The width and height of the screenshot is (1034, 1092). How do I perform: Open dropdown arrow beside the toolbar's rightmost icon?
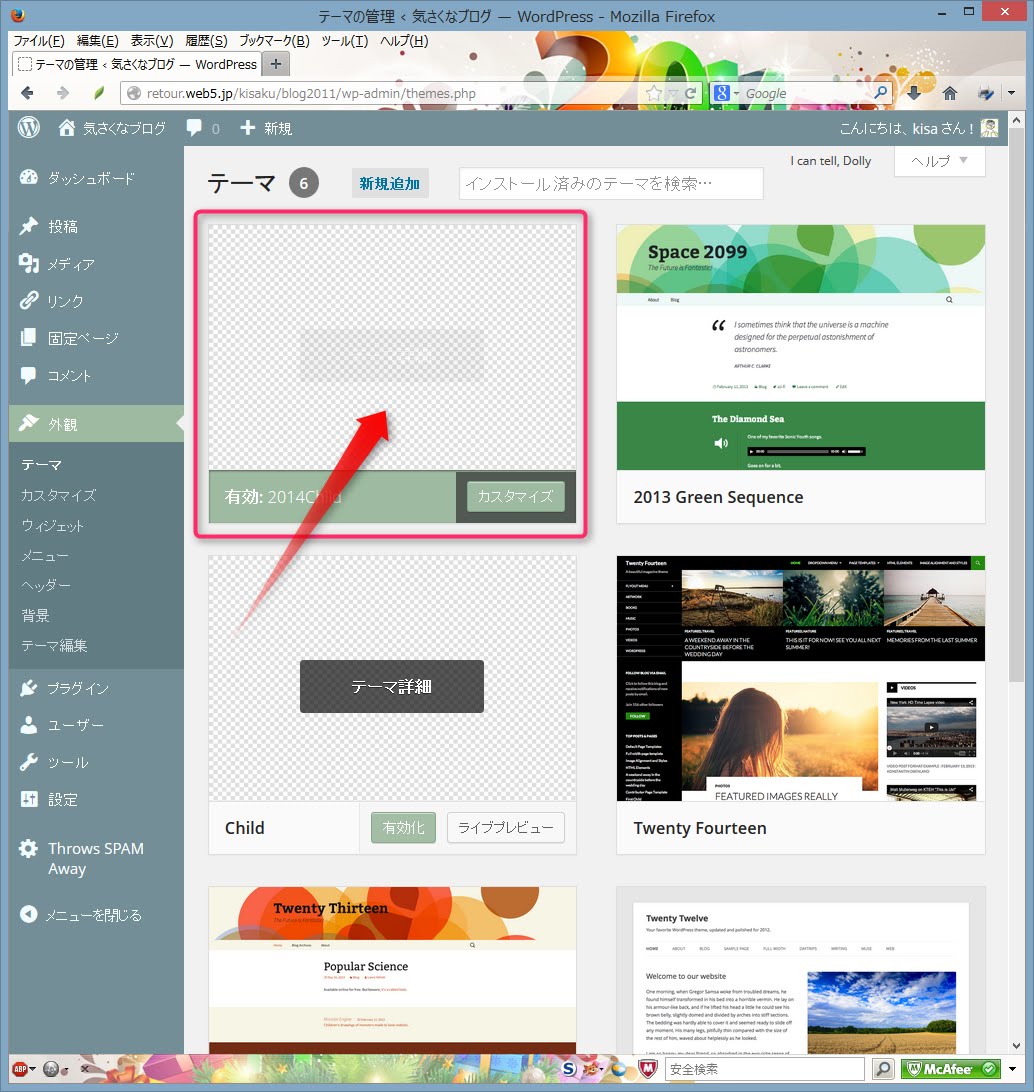tap(1012, 93)
